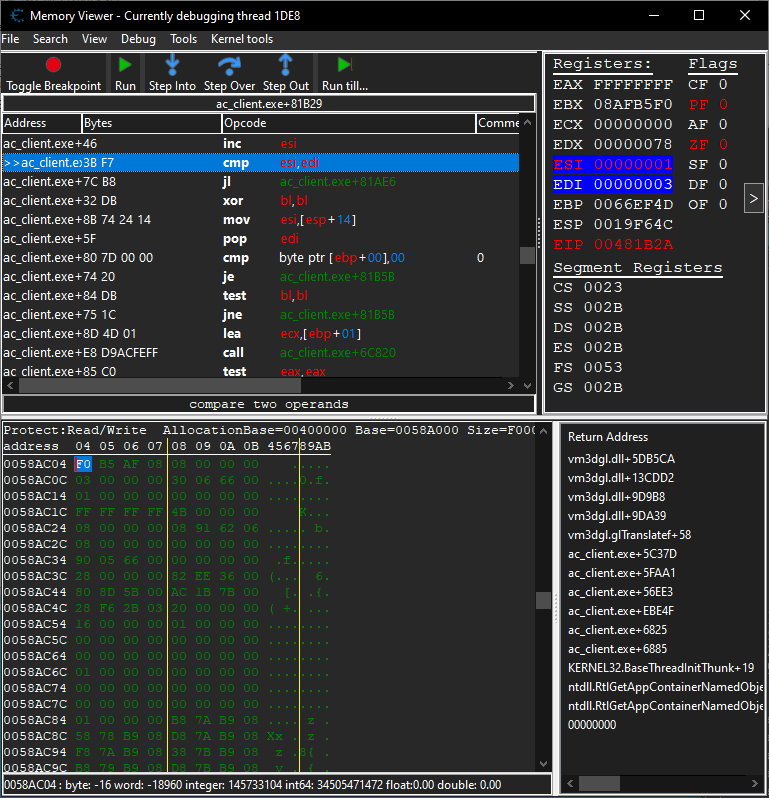Expand the extra registers panel arrow
769x798 pixels.
pyautogui.click(x=754, y=198)
